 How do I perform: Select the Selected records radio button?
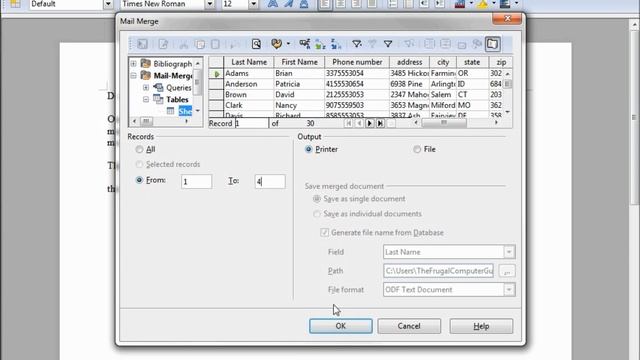pyautogui.click(x=139, y=164)
